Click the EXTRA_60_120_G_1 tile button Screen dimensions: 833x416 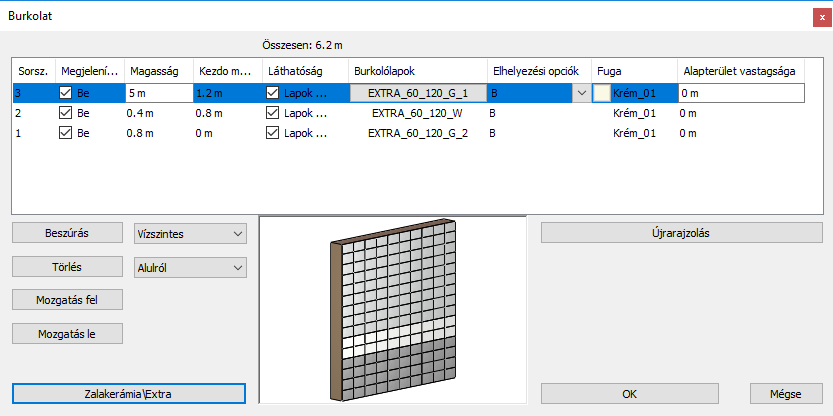(x=418, y=94)
